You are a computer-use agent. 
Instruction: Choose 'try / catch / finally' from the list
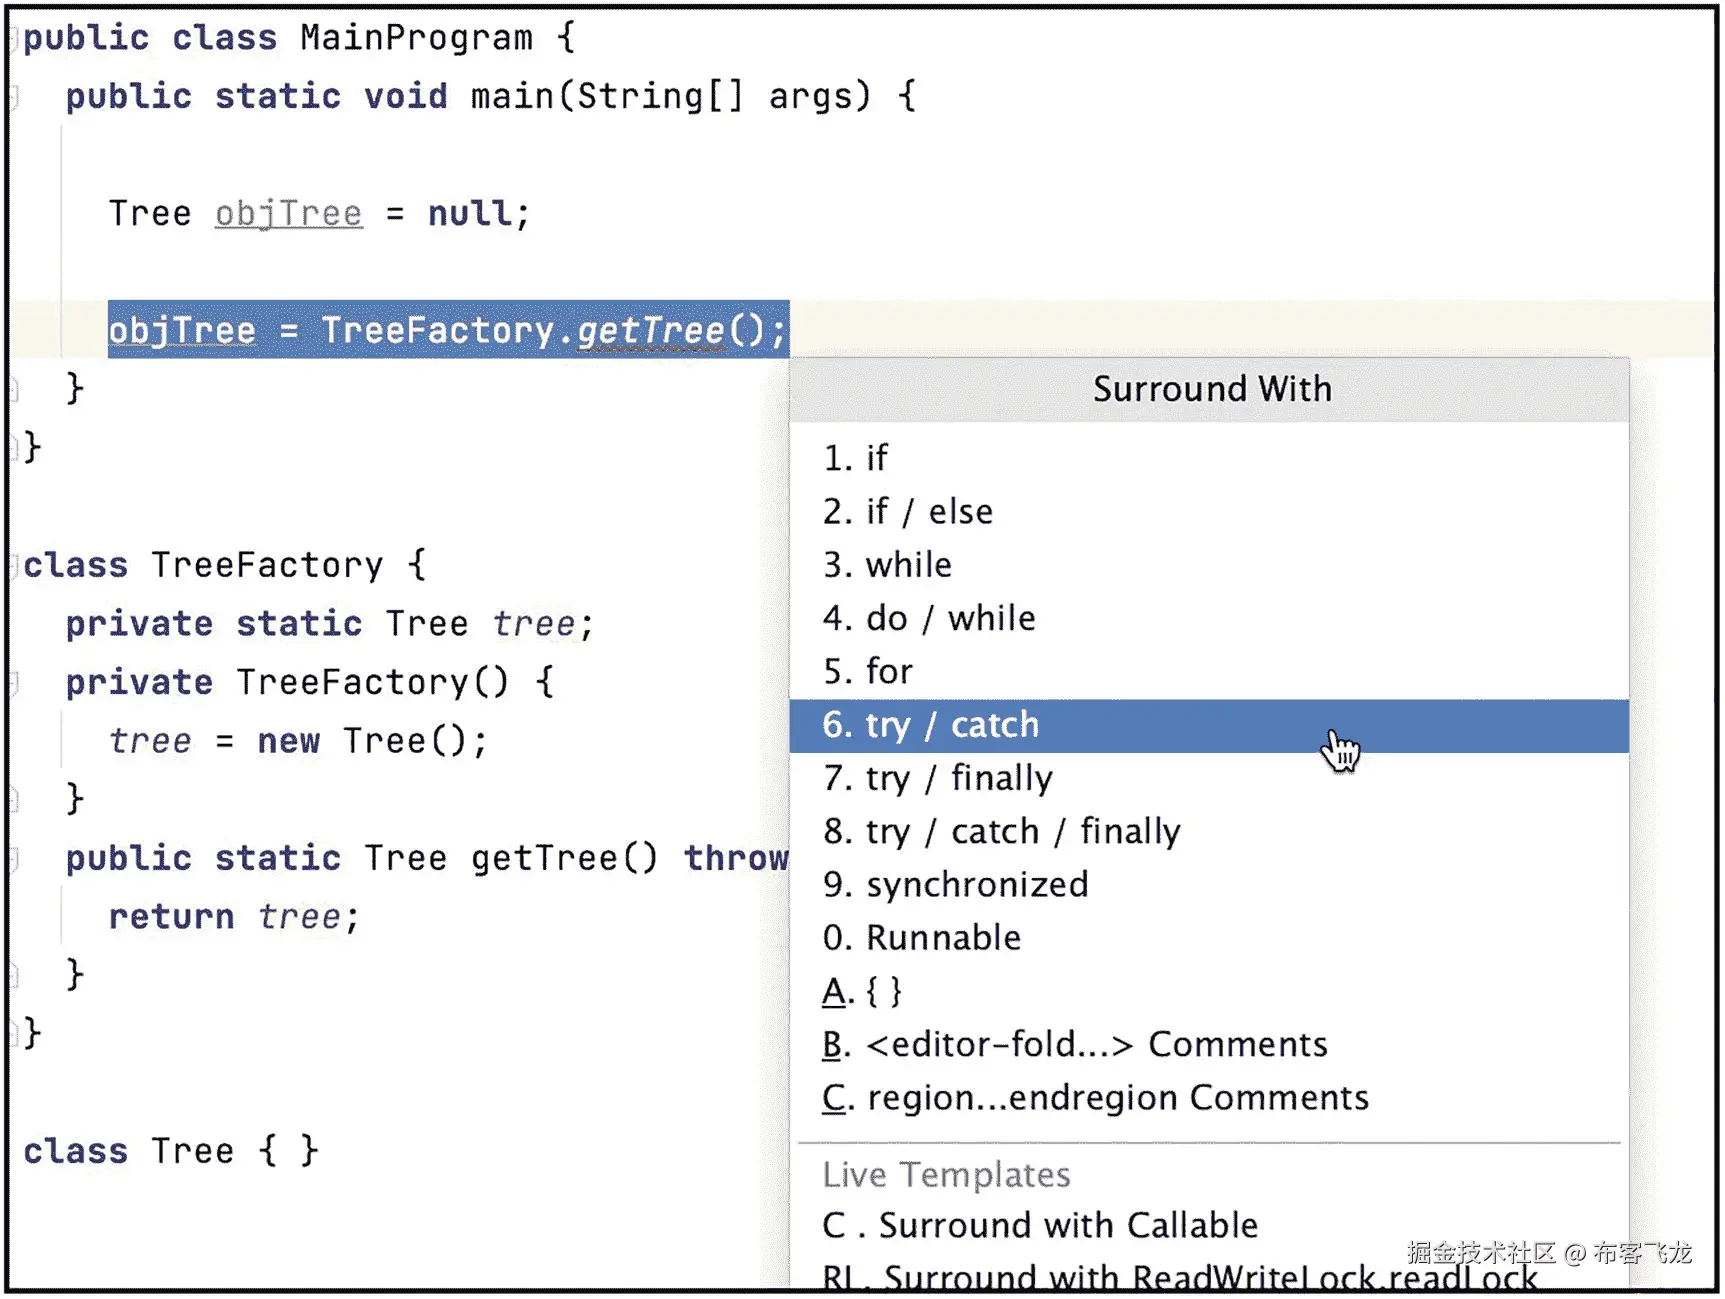1001,831
